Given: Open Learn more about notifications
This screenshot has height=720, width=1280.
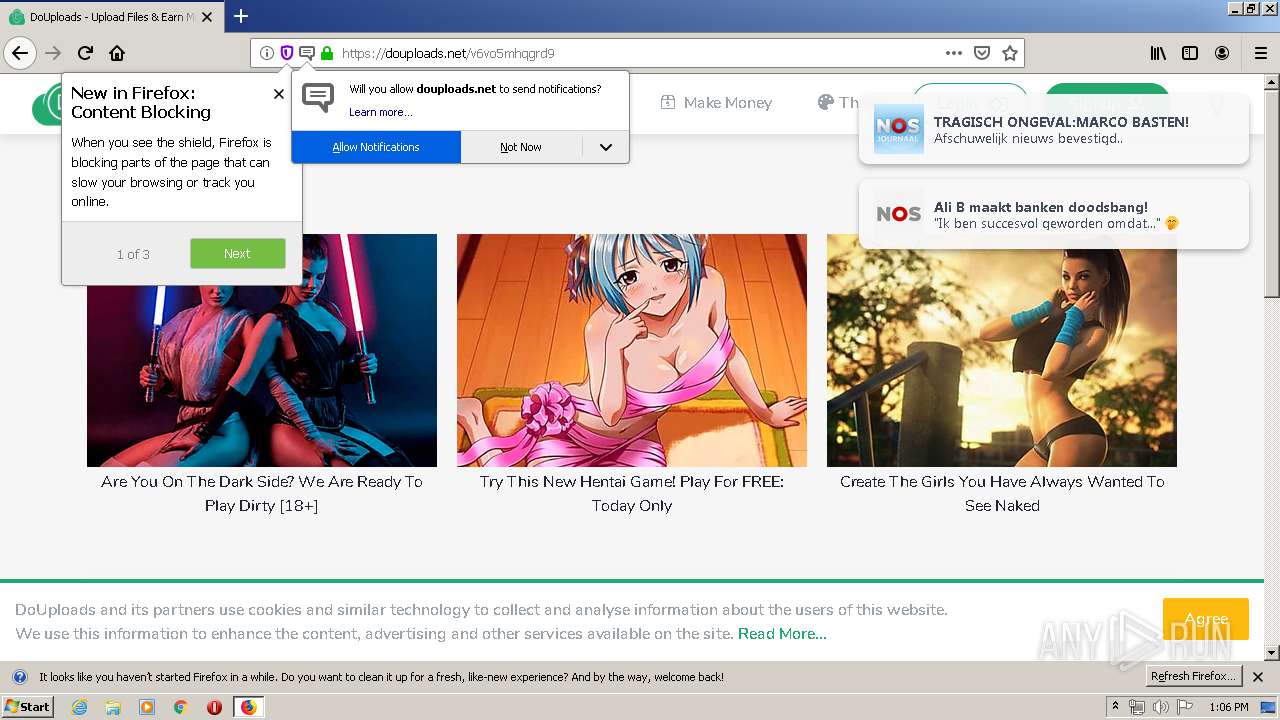Looking at the screenshot, I should tap(380, 112).
